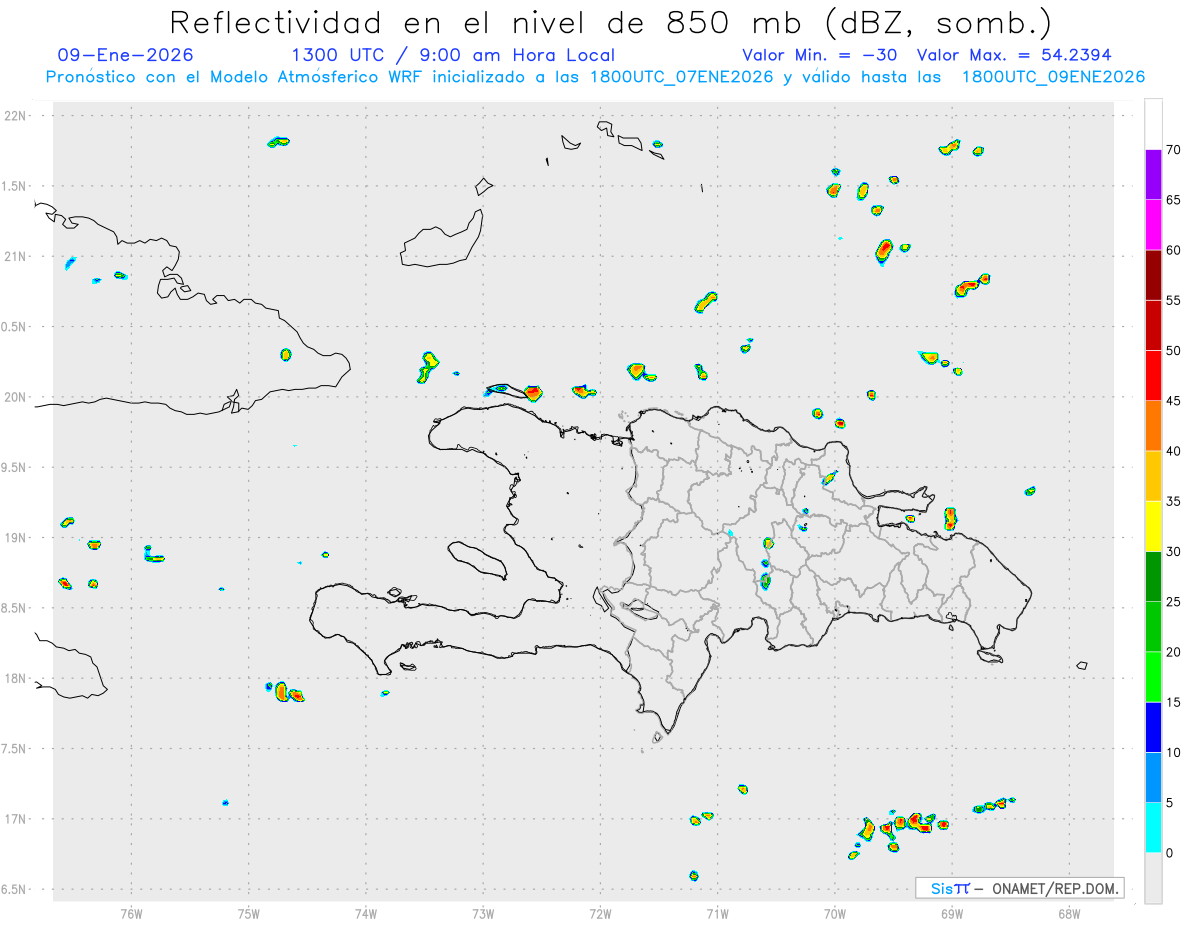Click the purple 65–70 dBZ colorbar segment

click(x=1153, y=174)
